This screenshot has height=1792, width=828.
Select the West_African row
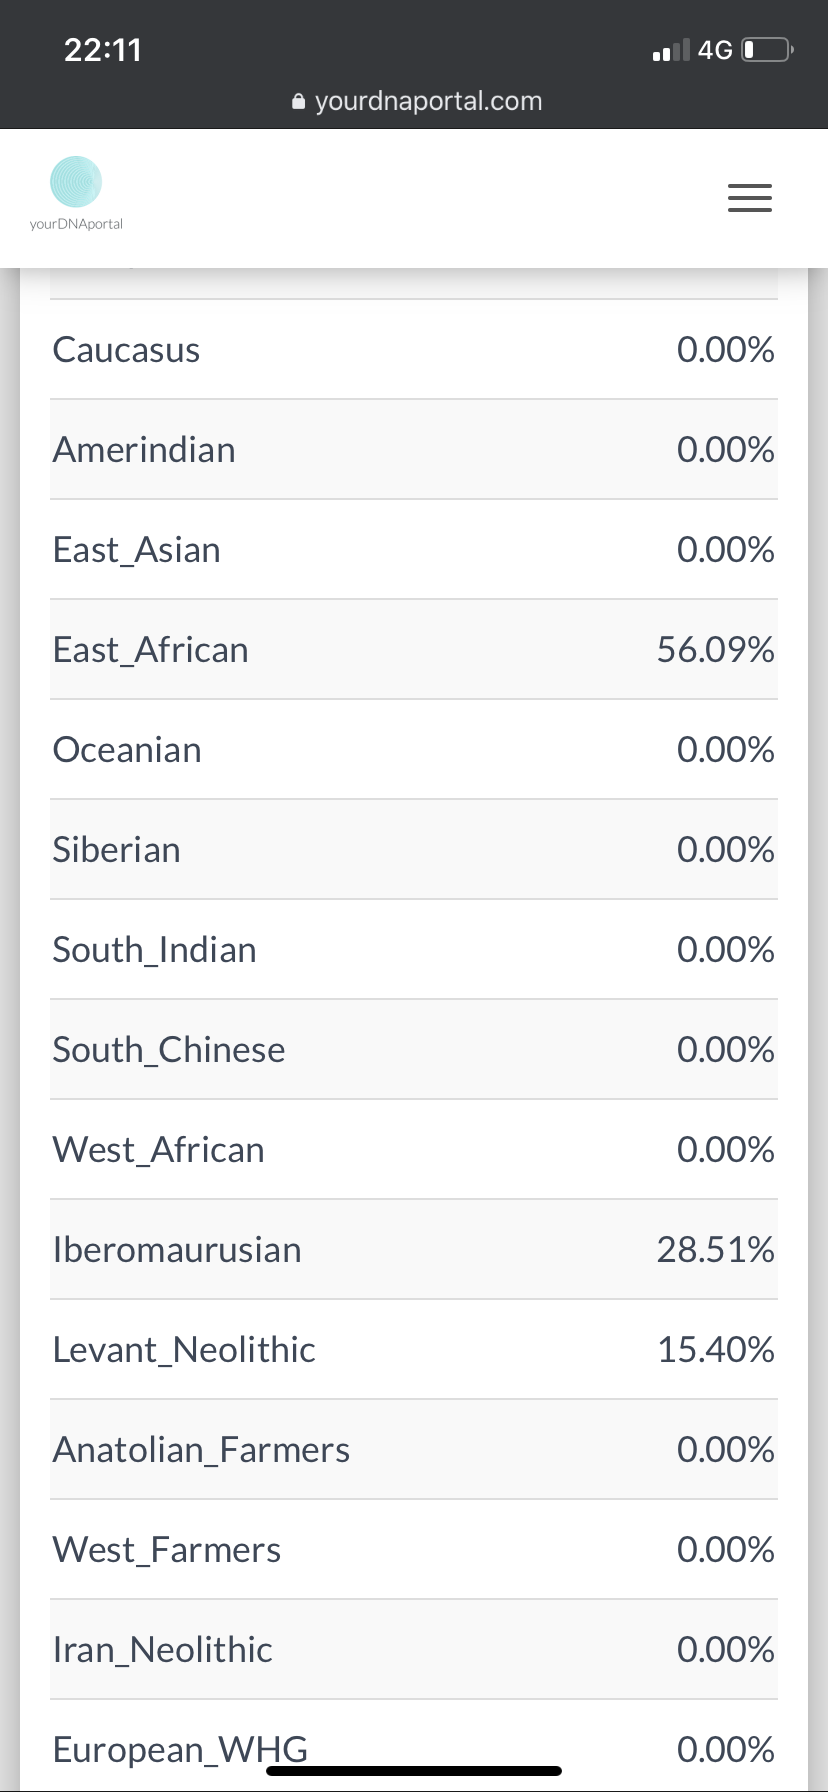tap(414, 1150)
